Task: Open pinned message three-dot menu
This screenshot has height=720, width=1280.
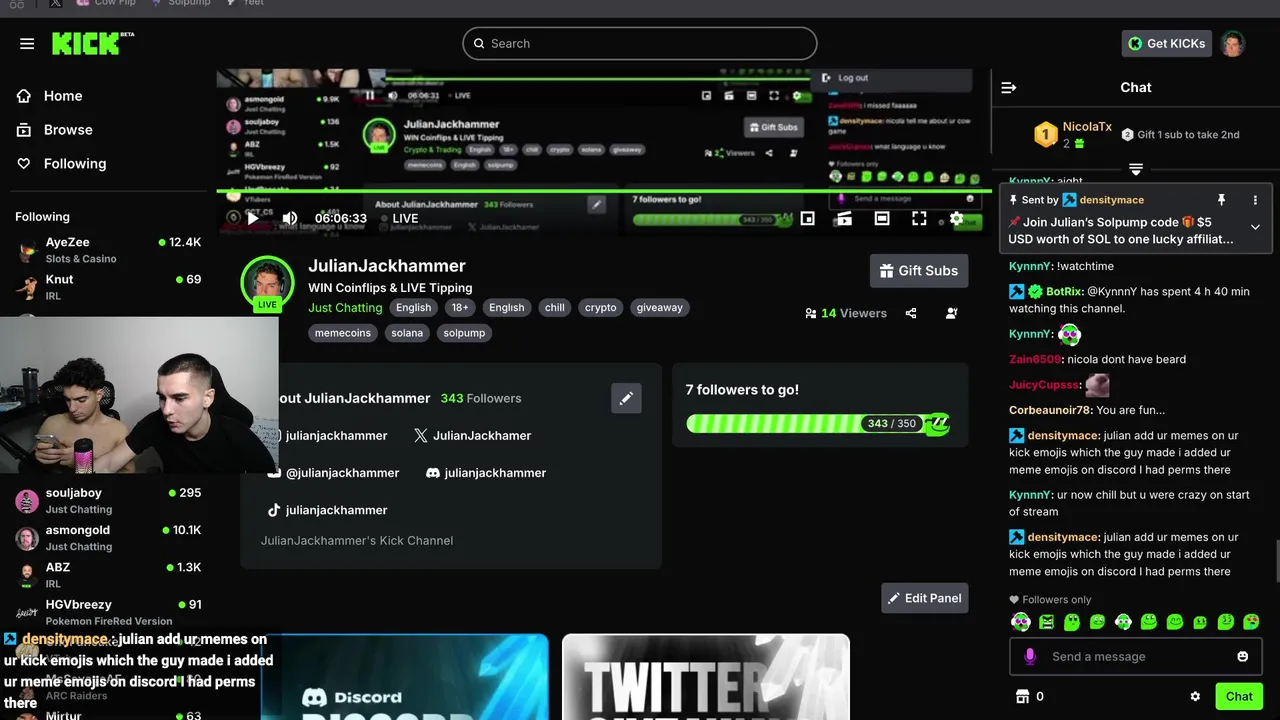Action: (1255, 200)
